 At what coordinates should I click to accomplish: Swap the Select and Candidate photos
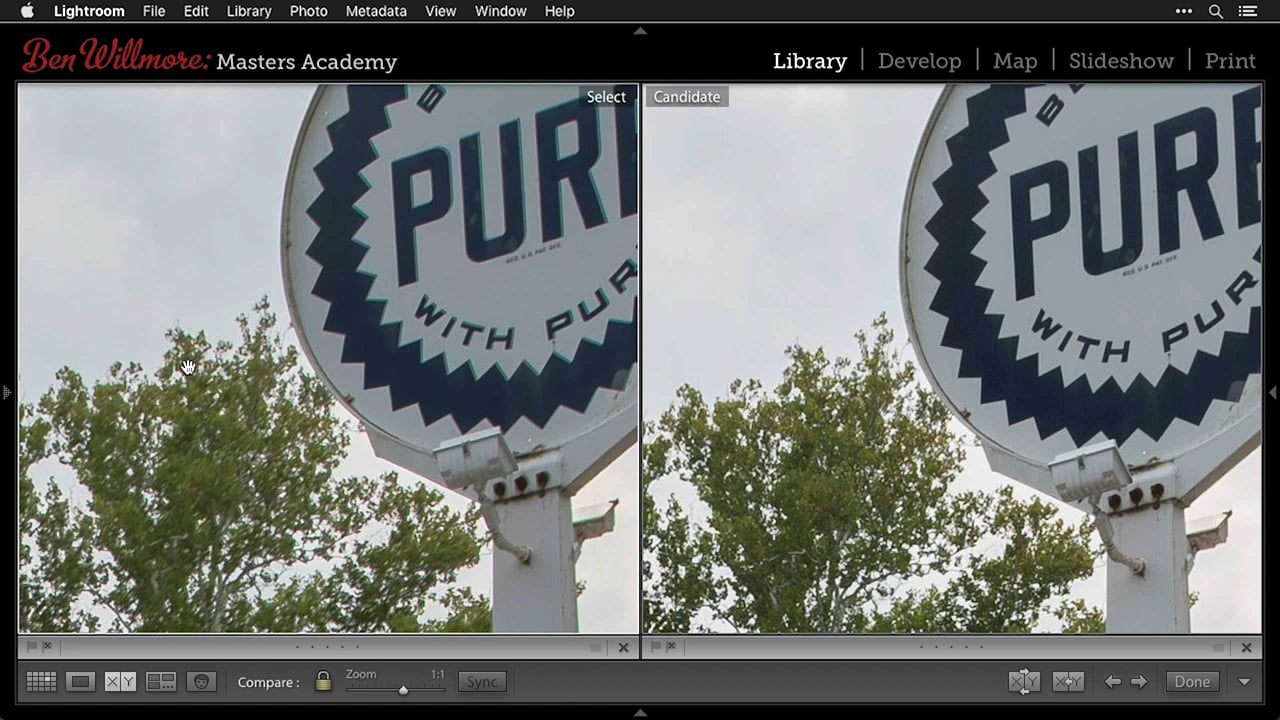(x=1024, y=682)
